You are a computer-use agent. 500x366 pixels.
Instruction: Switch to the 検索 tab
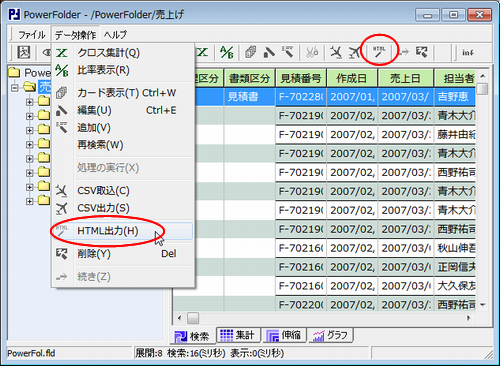194,336
